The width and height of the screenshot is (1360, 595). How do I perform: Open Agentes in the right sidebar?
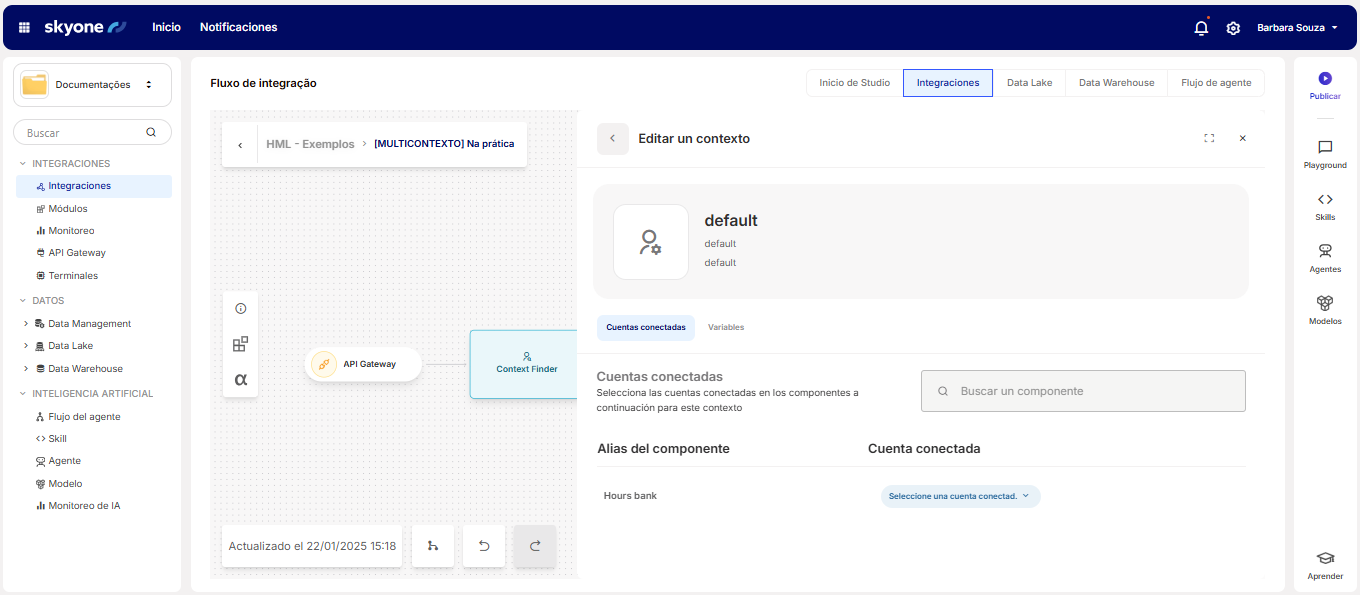[x=1325, y=252]
